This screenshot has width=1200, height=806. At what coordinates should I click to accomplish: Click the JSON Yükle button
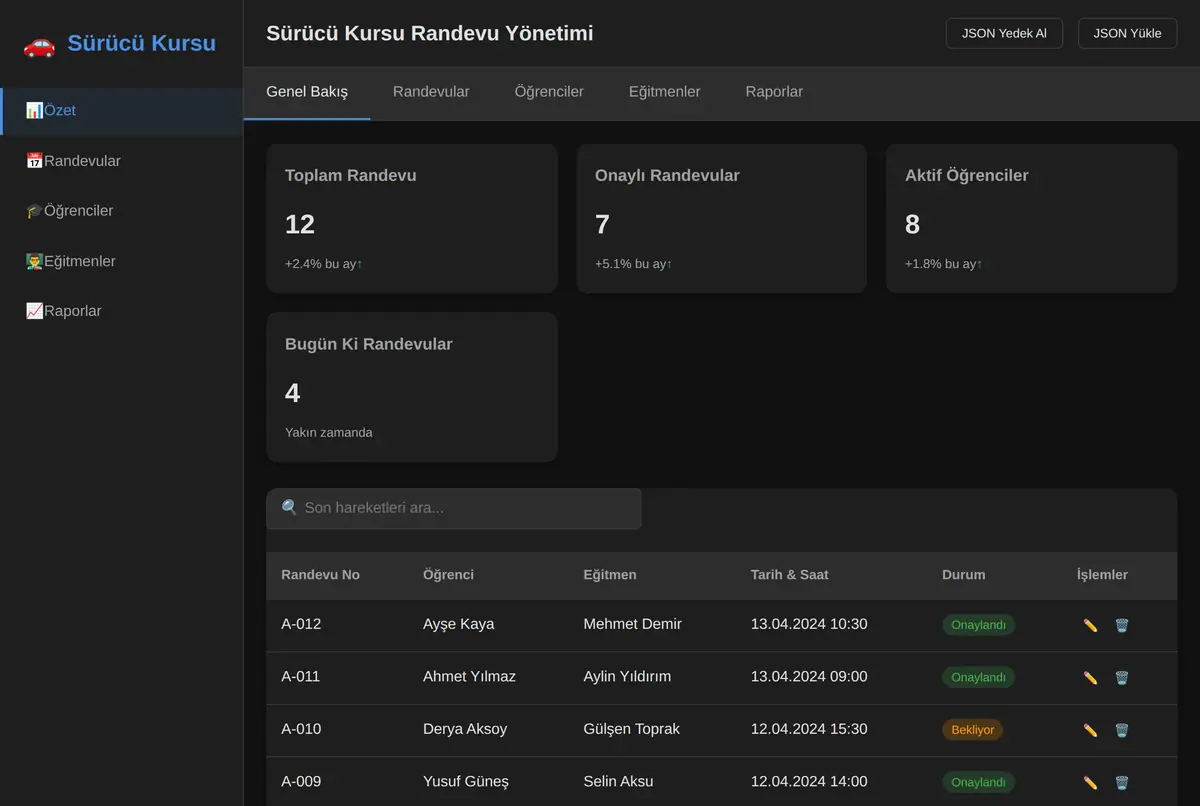point(1127,33)
